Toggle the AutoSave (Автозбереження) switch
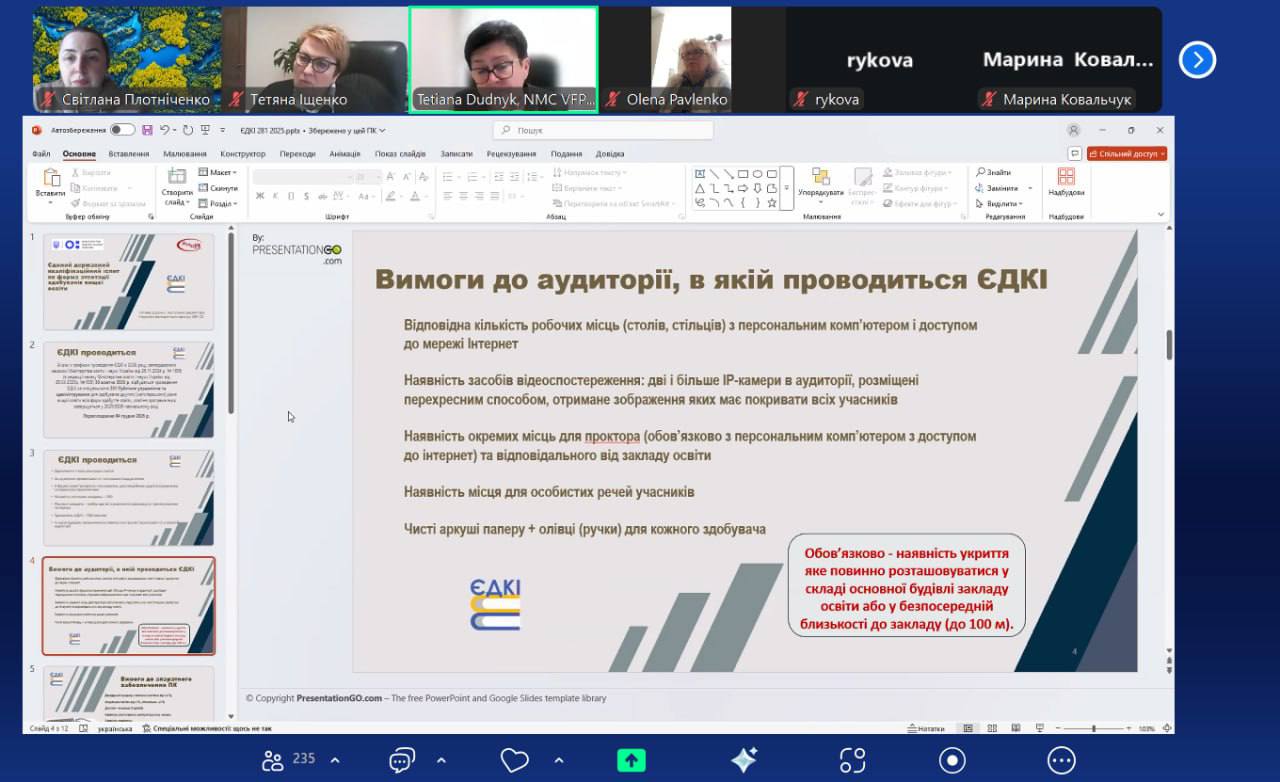 [122, 130]
